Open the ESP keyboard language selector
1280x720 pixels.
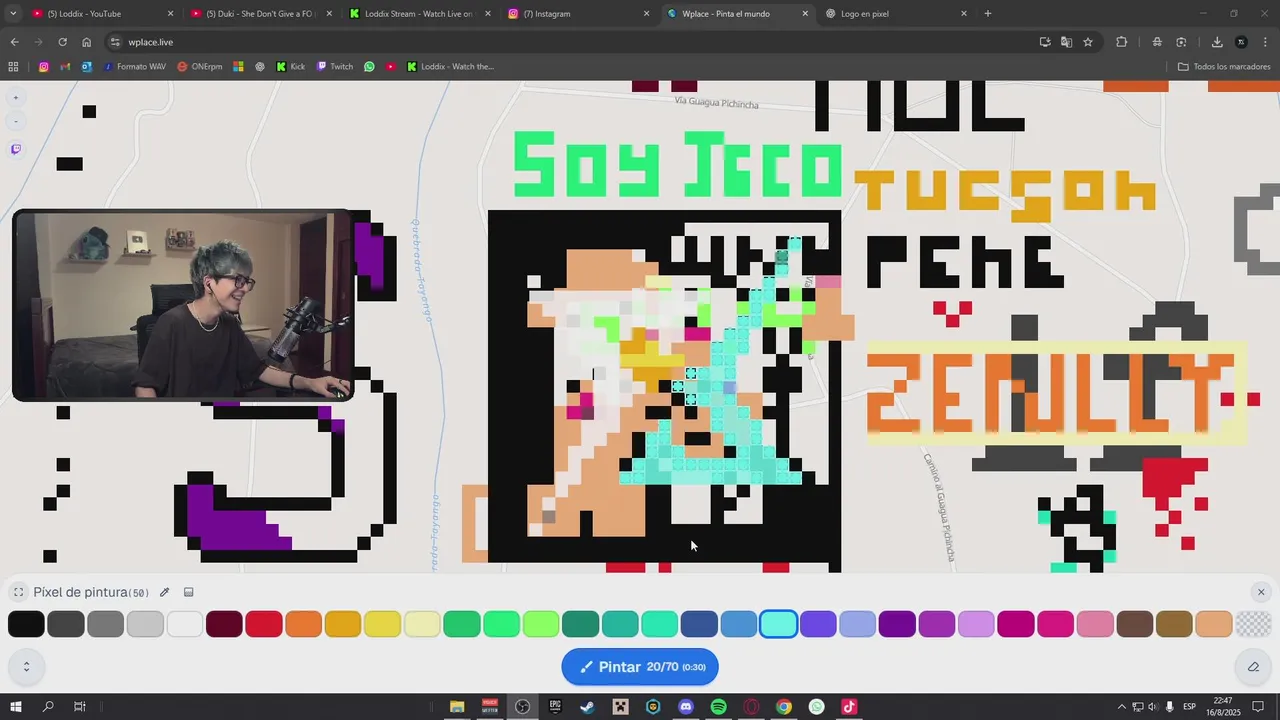tap(1190, 707)
